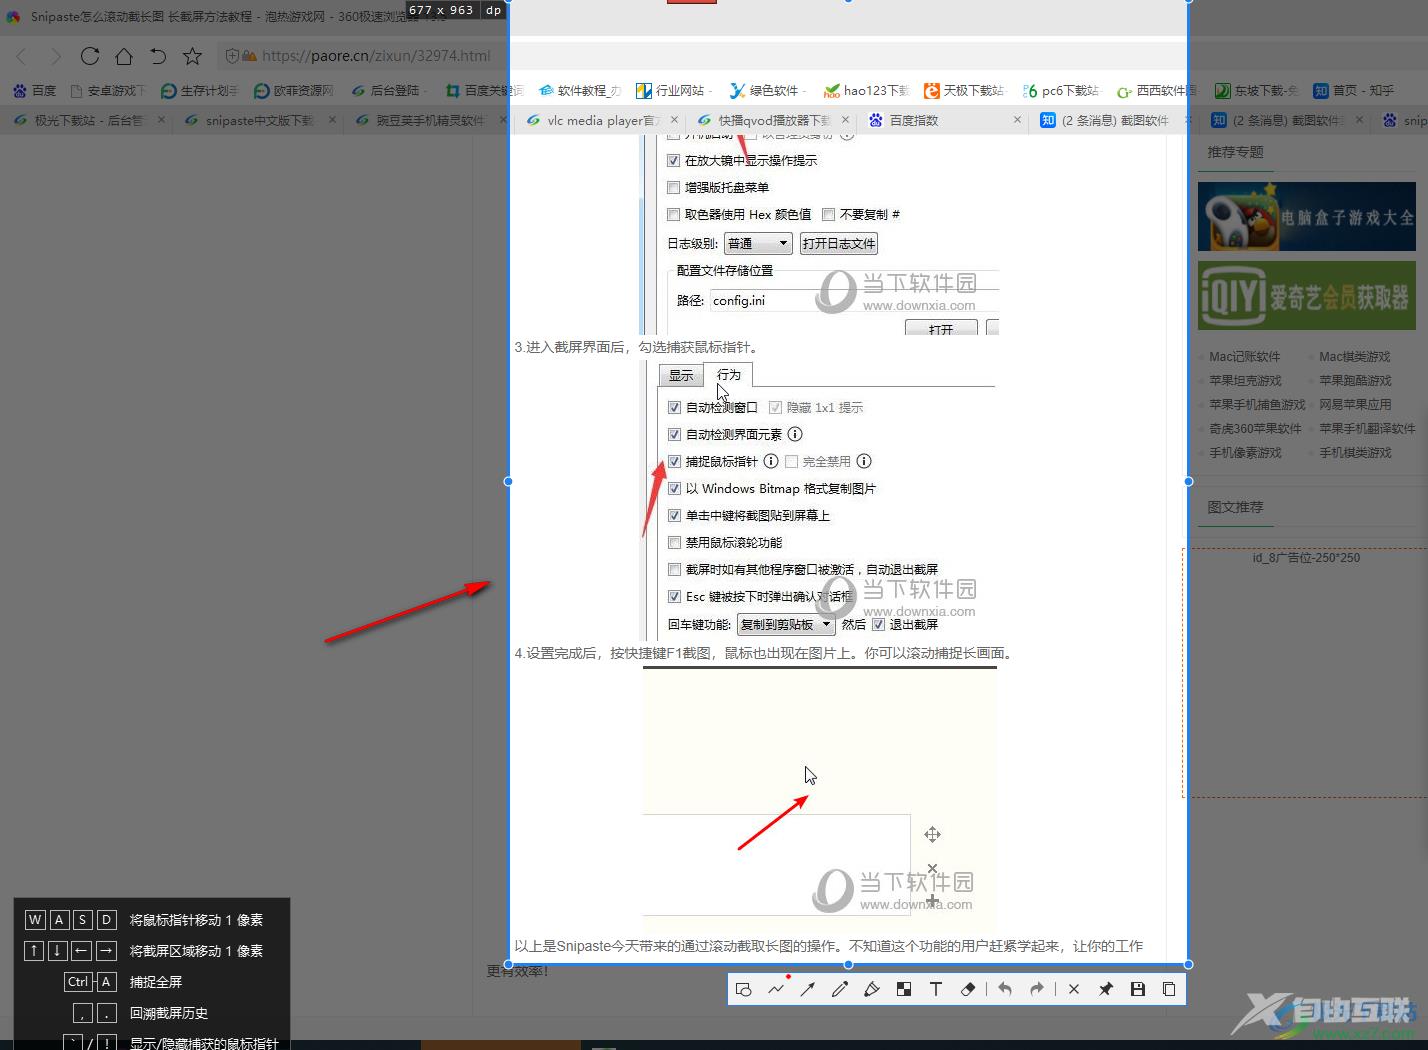Screen dimensions: 1428x1050
Task: Open the 安卓游戏下 bookmark
Action: pyautogui.click(x=107, y=90)
